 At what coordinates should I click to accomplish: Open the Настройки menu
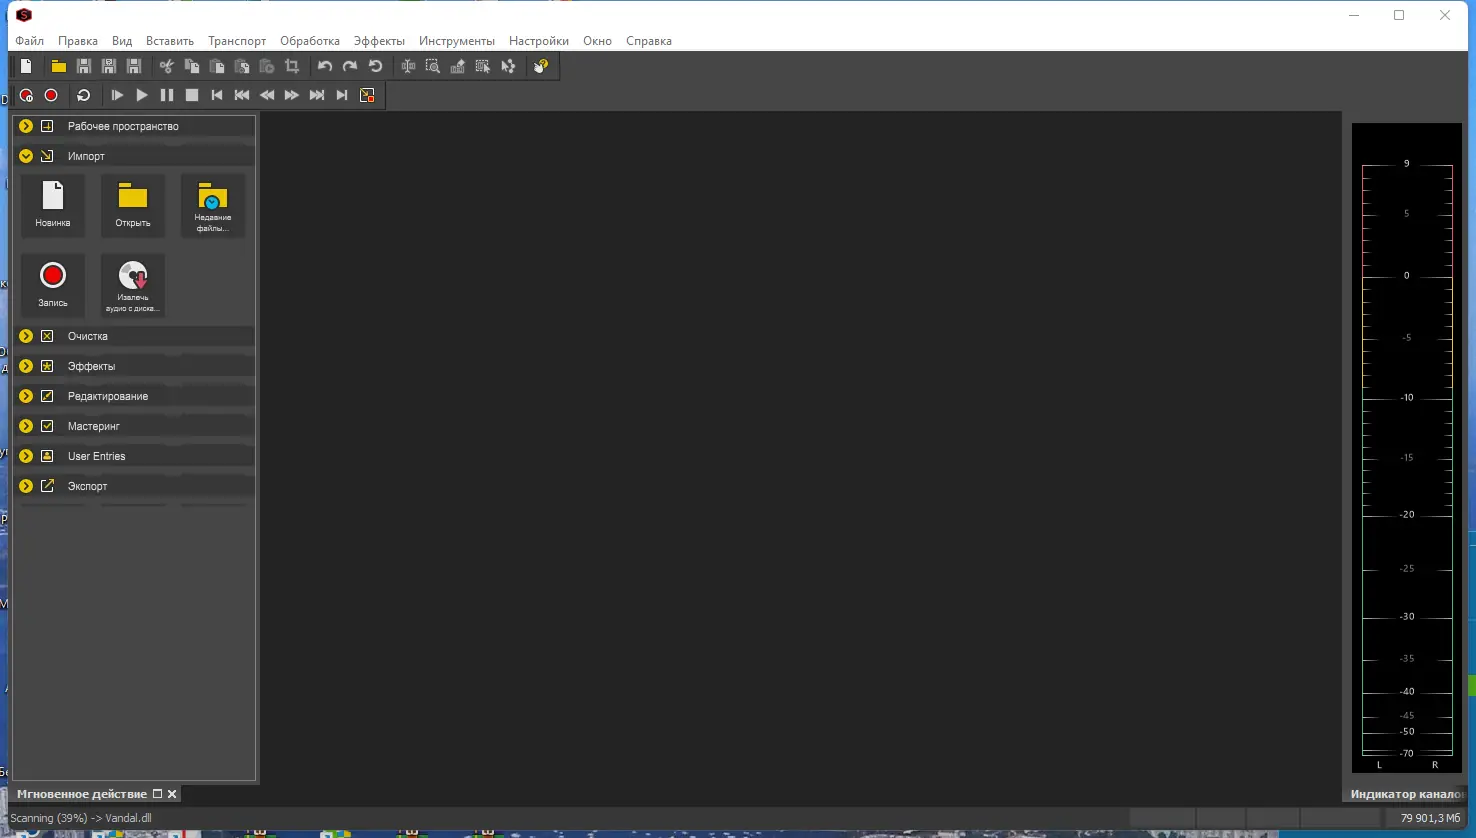(539, 41)
